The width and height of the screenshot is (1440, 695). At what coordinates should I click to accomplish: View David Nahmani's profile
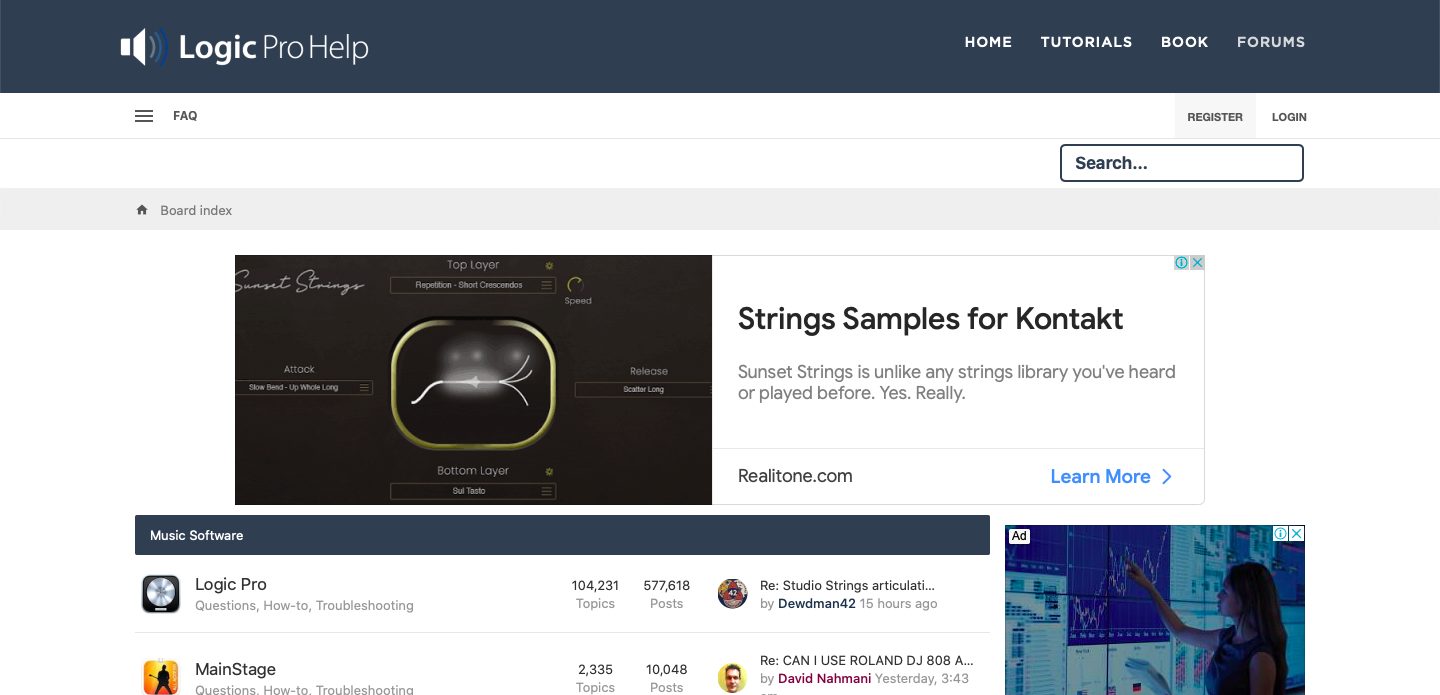[x=825, y=678]
